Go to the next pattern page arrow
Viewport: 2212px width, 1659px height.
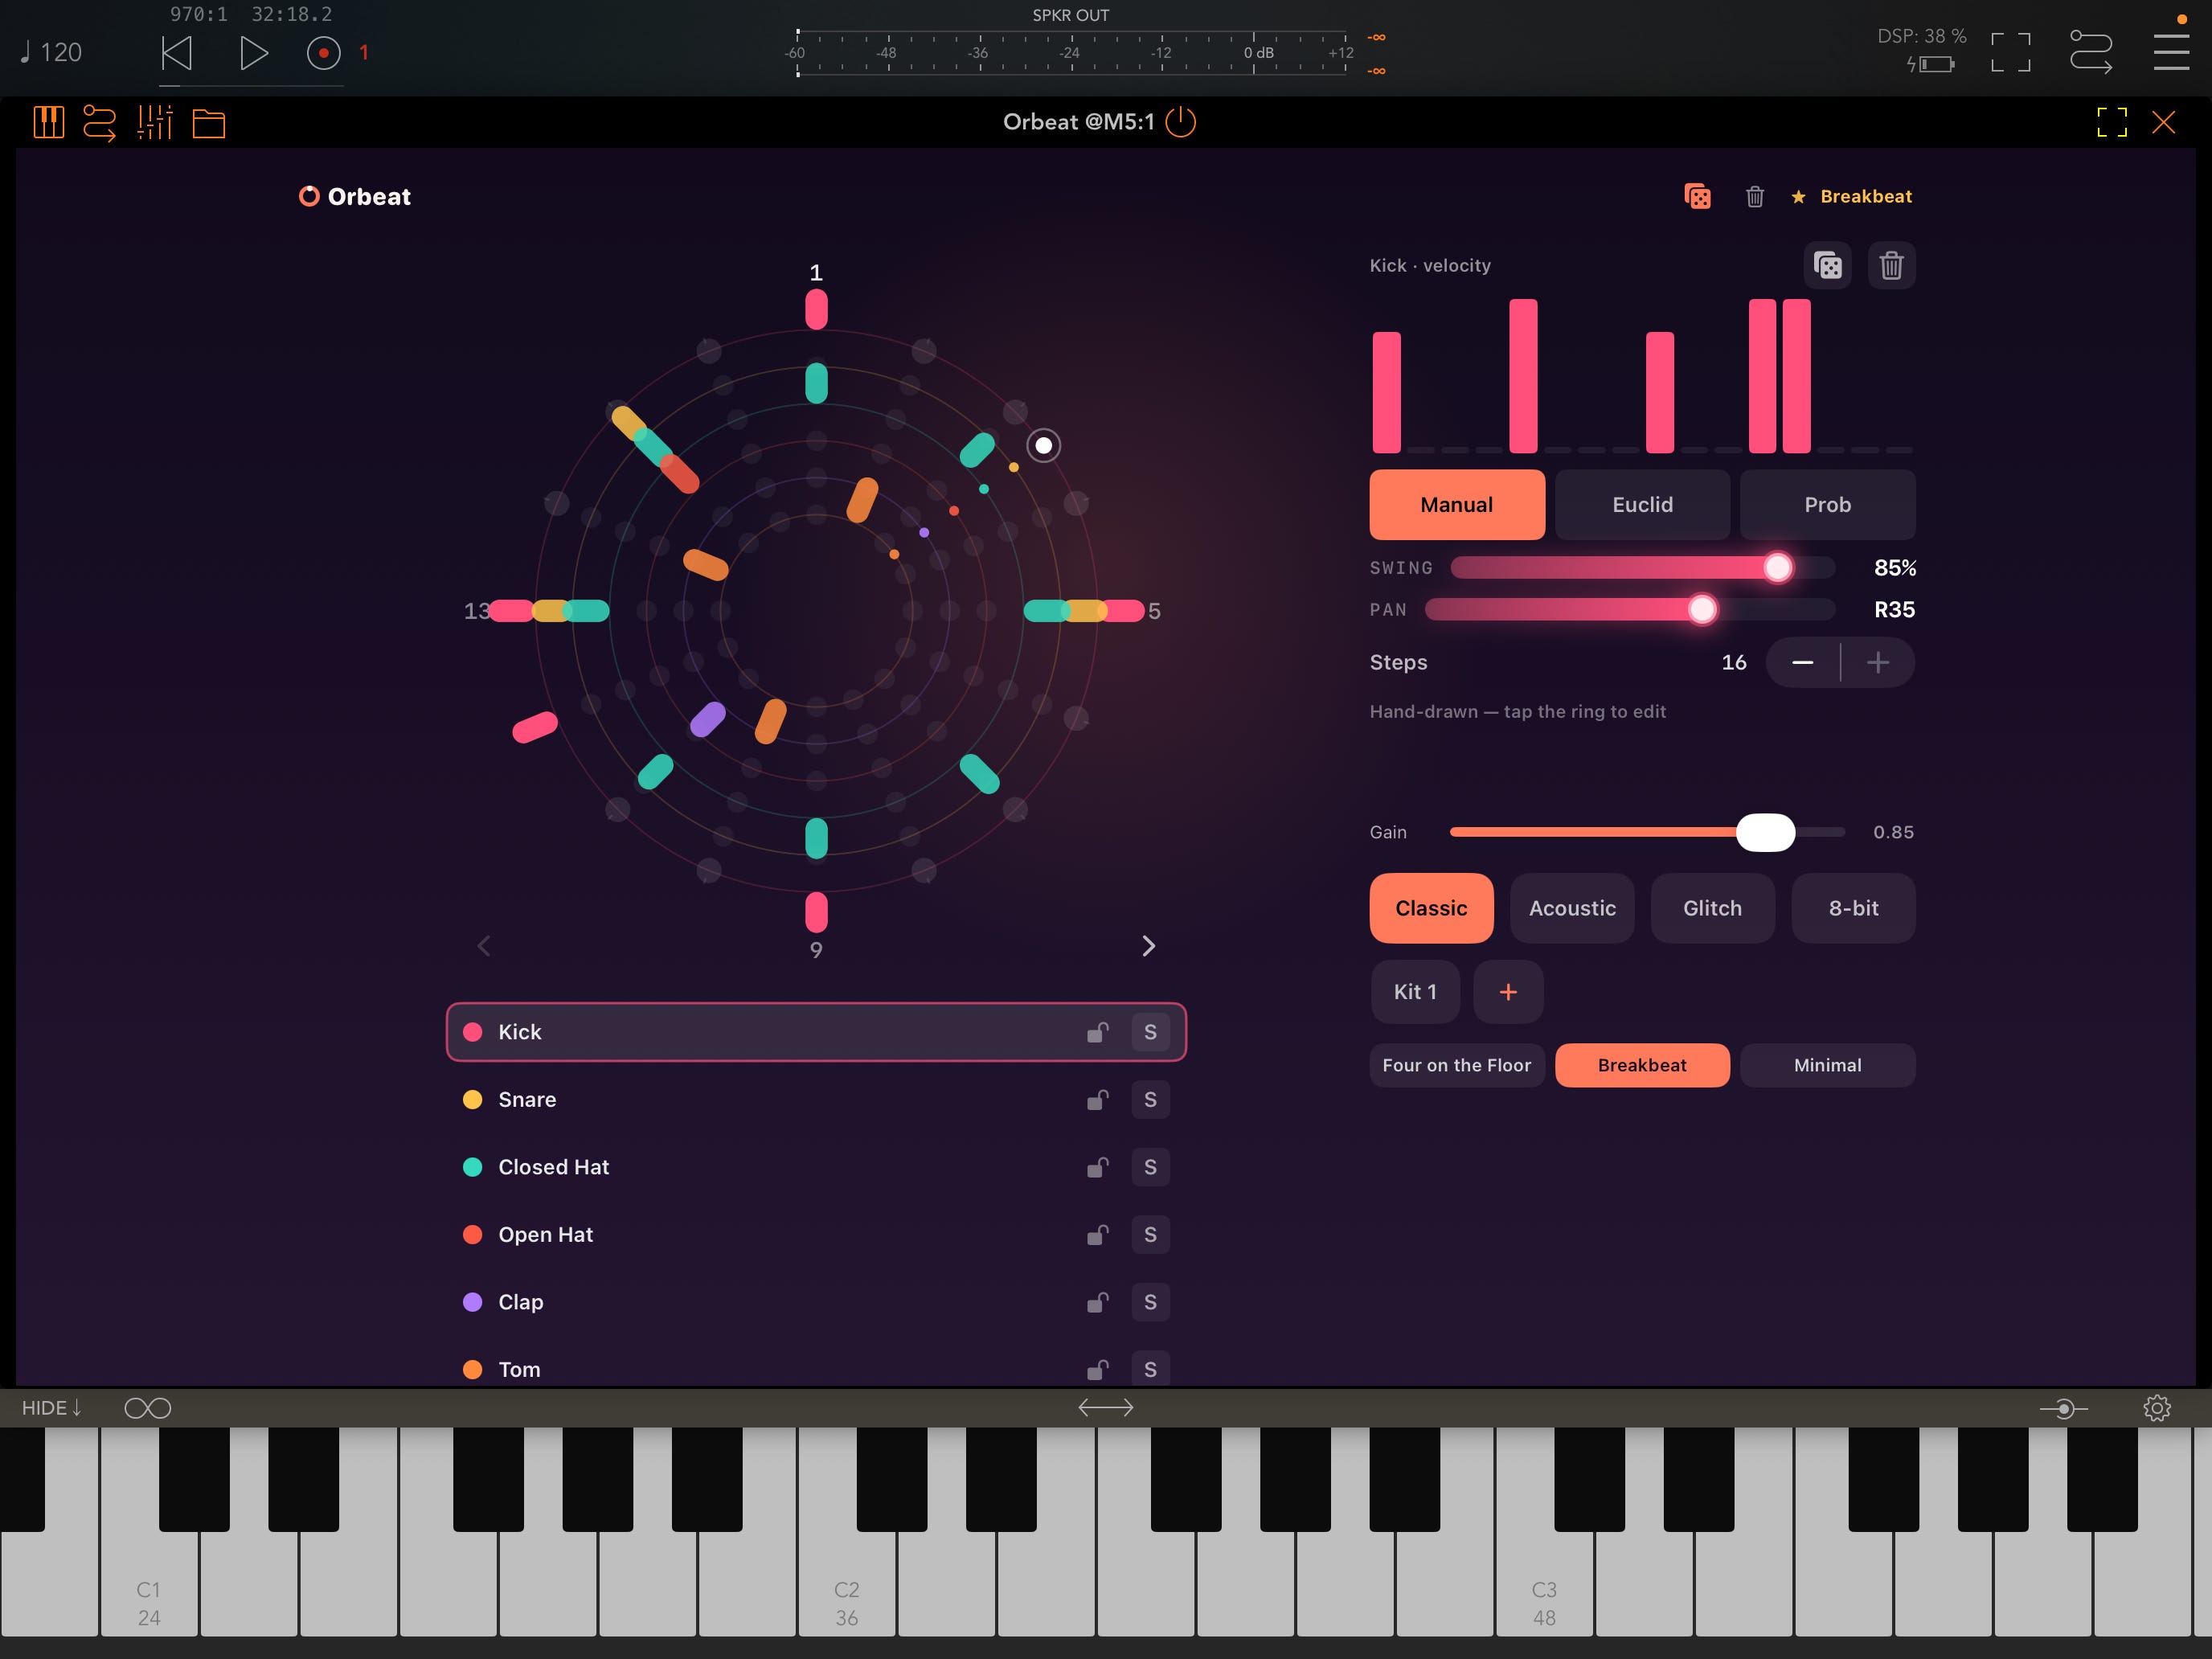click(1149, 946)
